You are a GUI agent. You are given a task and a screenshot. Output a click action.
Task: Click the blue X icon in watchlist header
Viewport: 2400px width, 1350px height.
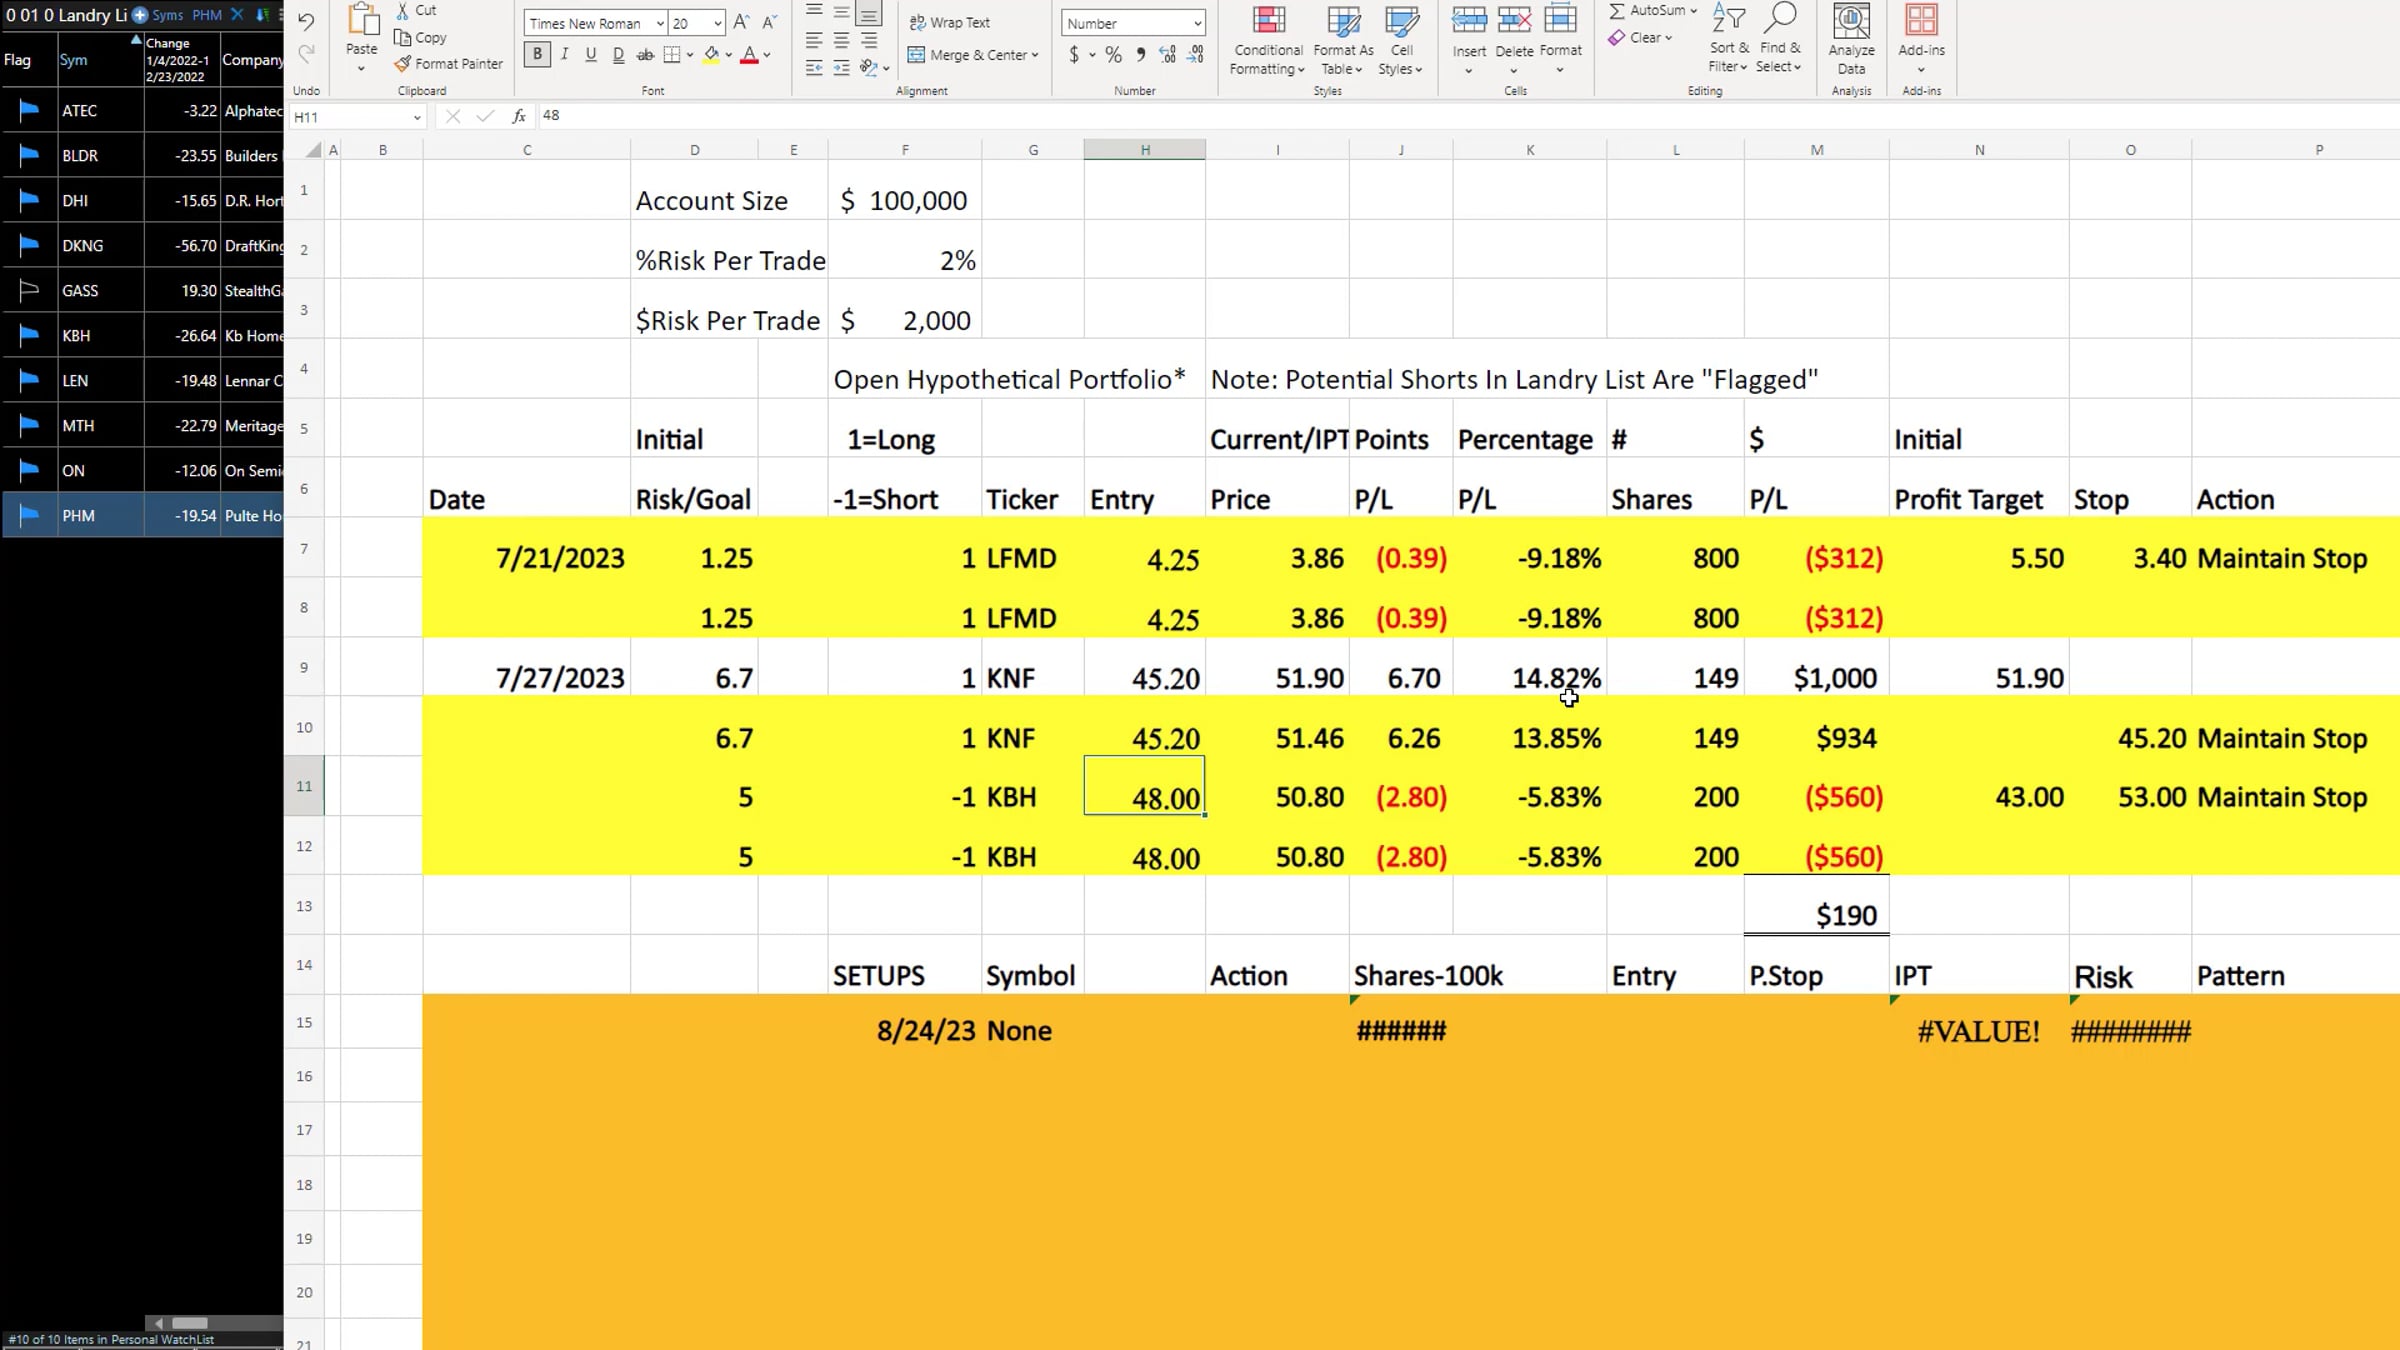tap(237, 15)
